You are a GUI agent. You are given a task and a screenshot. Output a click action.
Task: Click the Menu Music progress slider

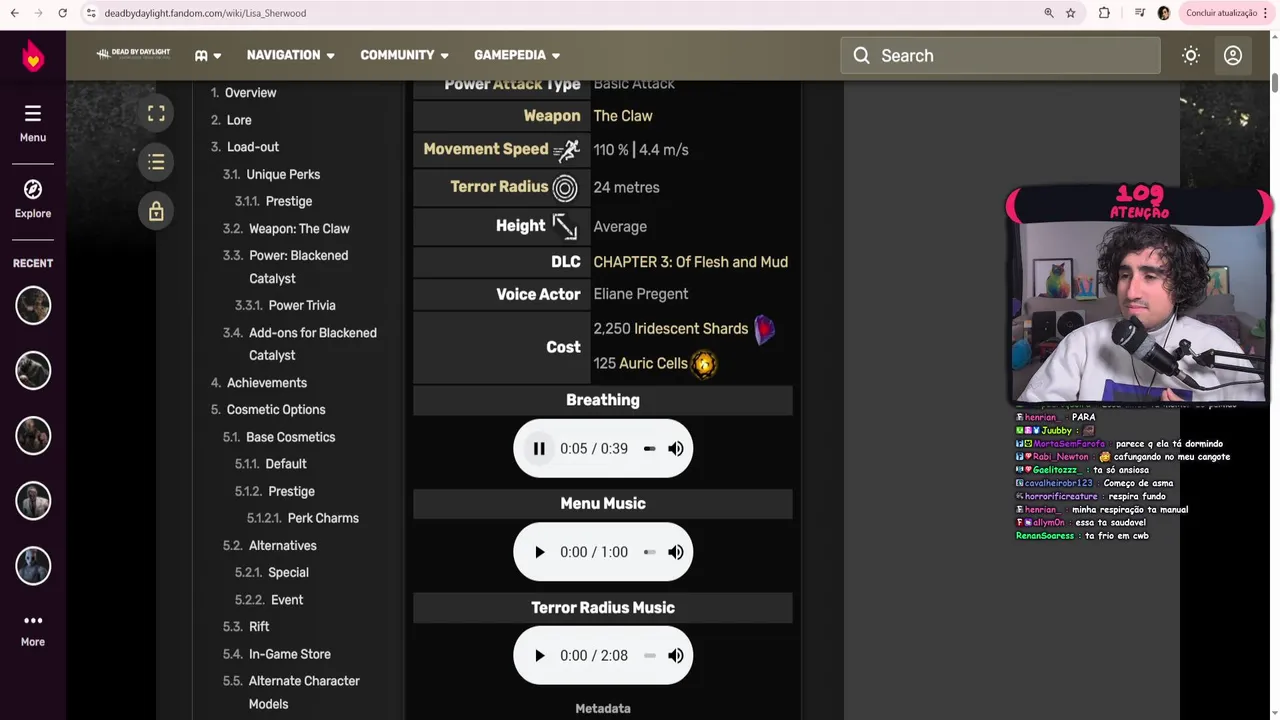(x=649, y=552)
